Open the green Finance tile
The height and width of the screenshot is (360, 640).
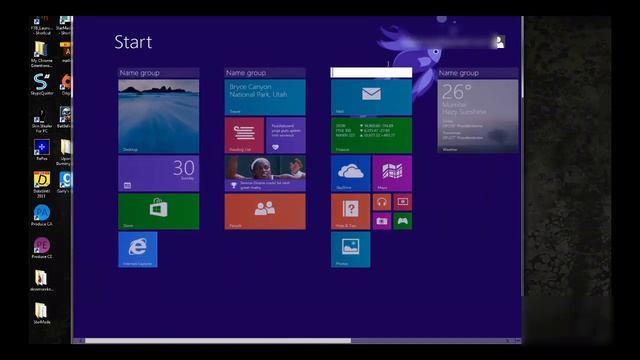click(371, 136)
